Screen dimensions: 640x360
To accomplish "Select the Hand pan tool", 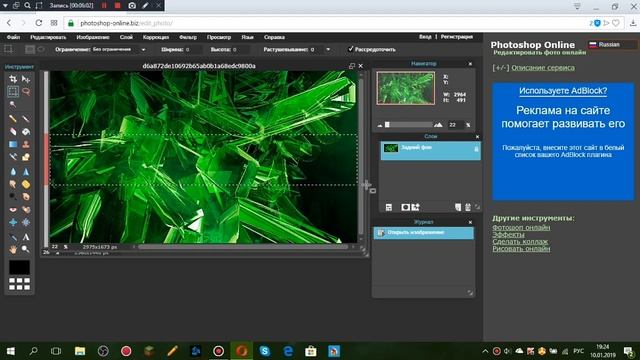I will coord(13,249).
